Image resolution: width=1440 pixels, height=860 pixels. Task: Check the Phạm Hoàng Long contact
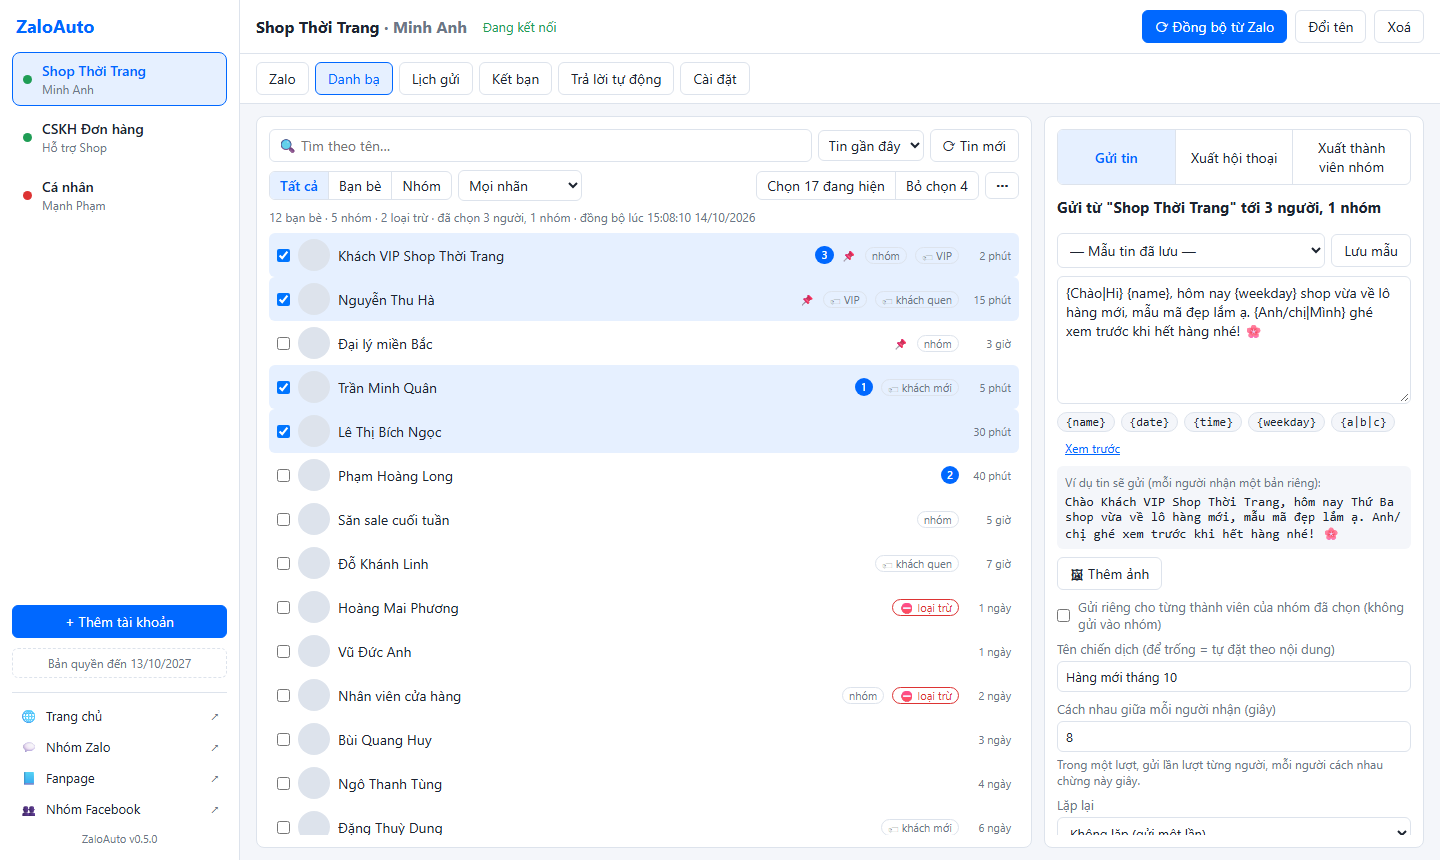coord(283,476)
